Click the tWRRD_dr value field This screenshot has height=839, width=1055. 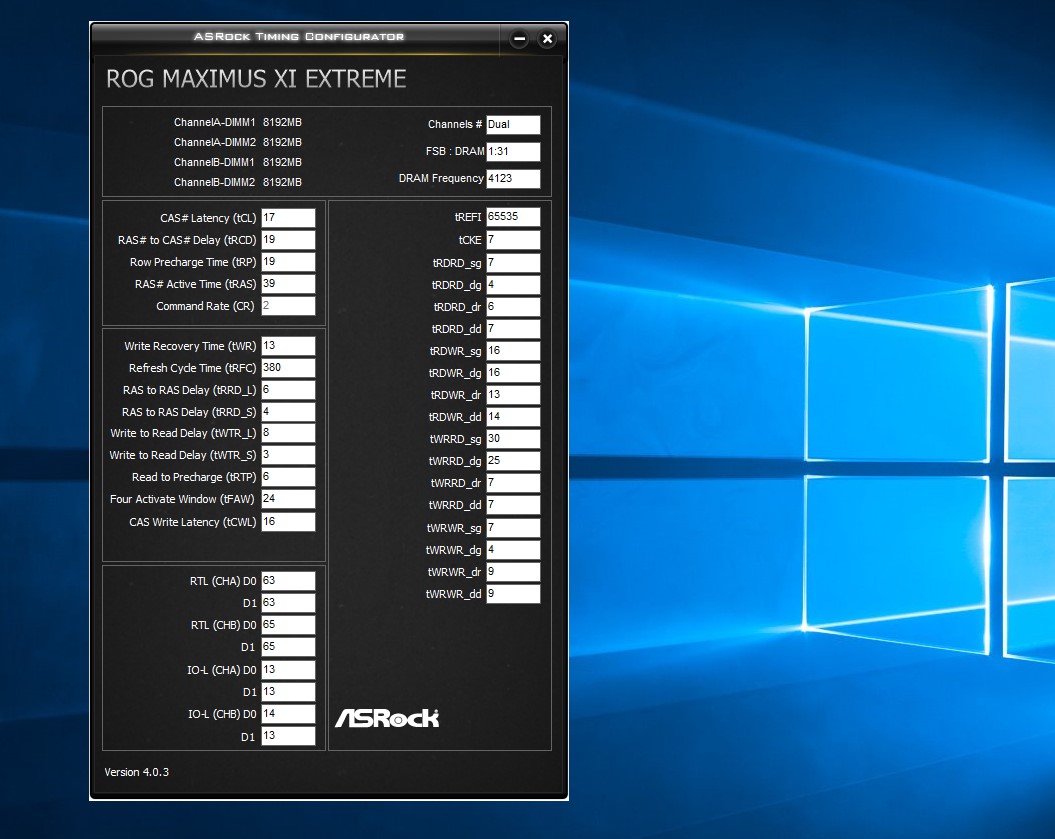tap(513, 482)
